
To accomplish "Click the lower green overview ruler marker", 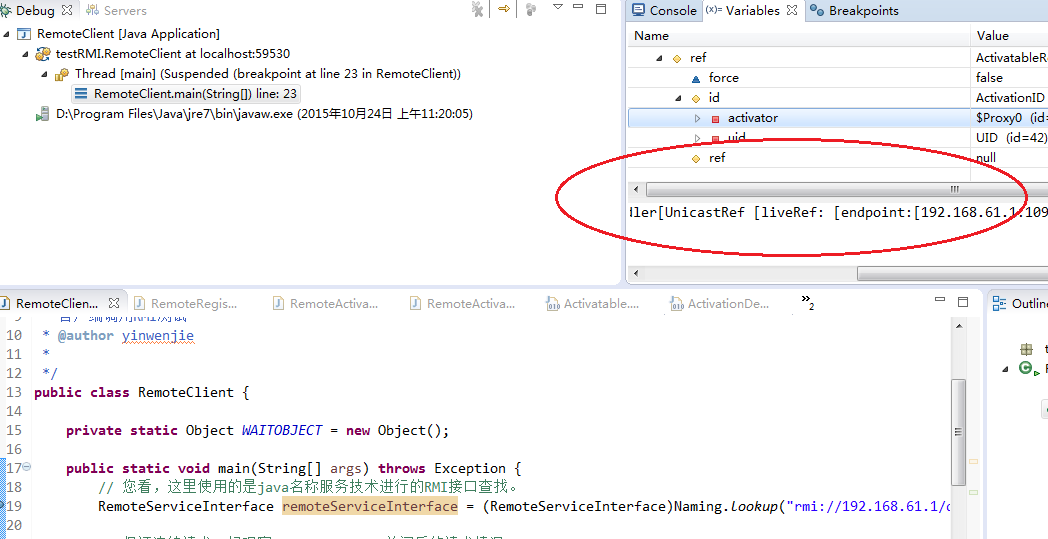I will point(974,493).
